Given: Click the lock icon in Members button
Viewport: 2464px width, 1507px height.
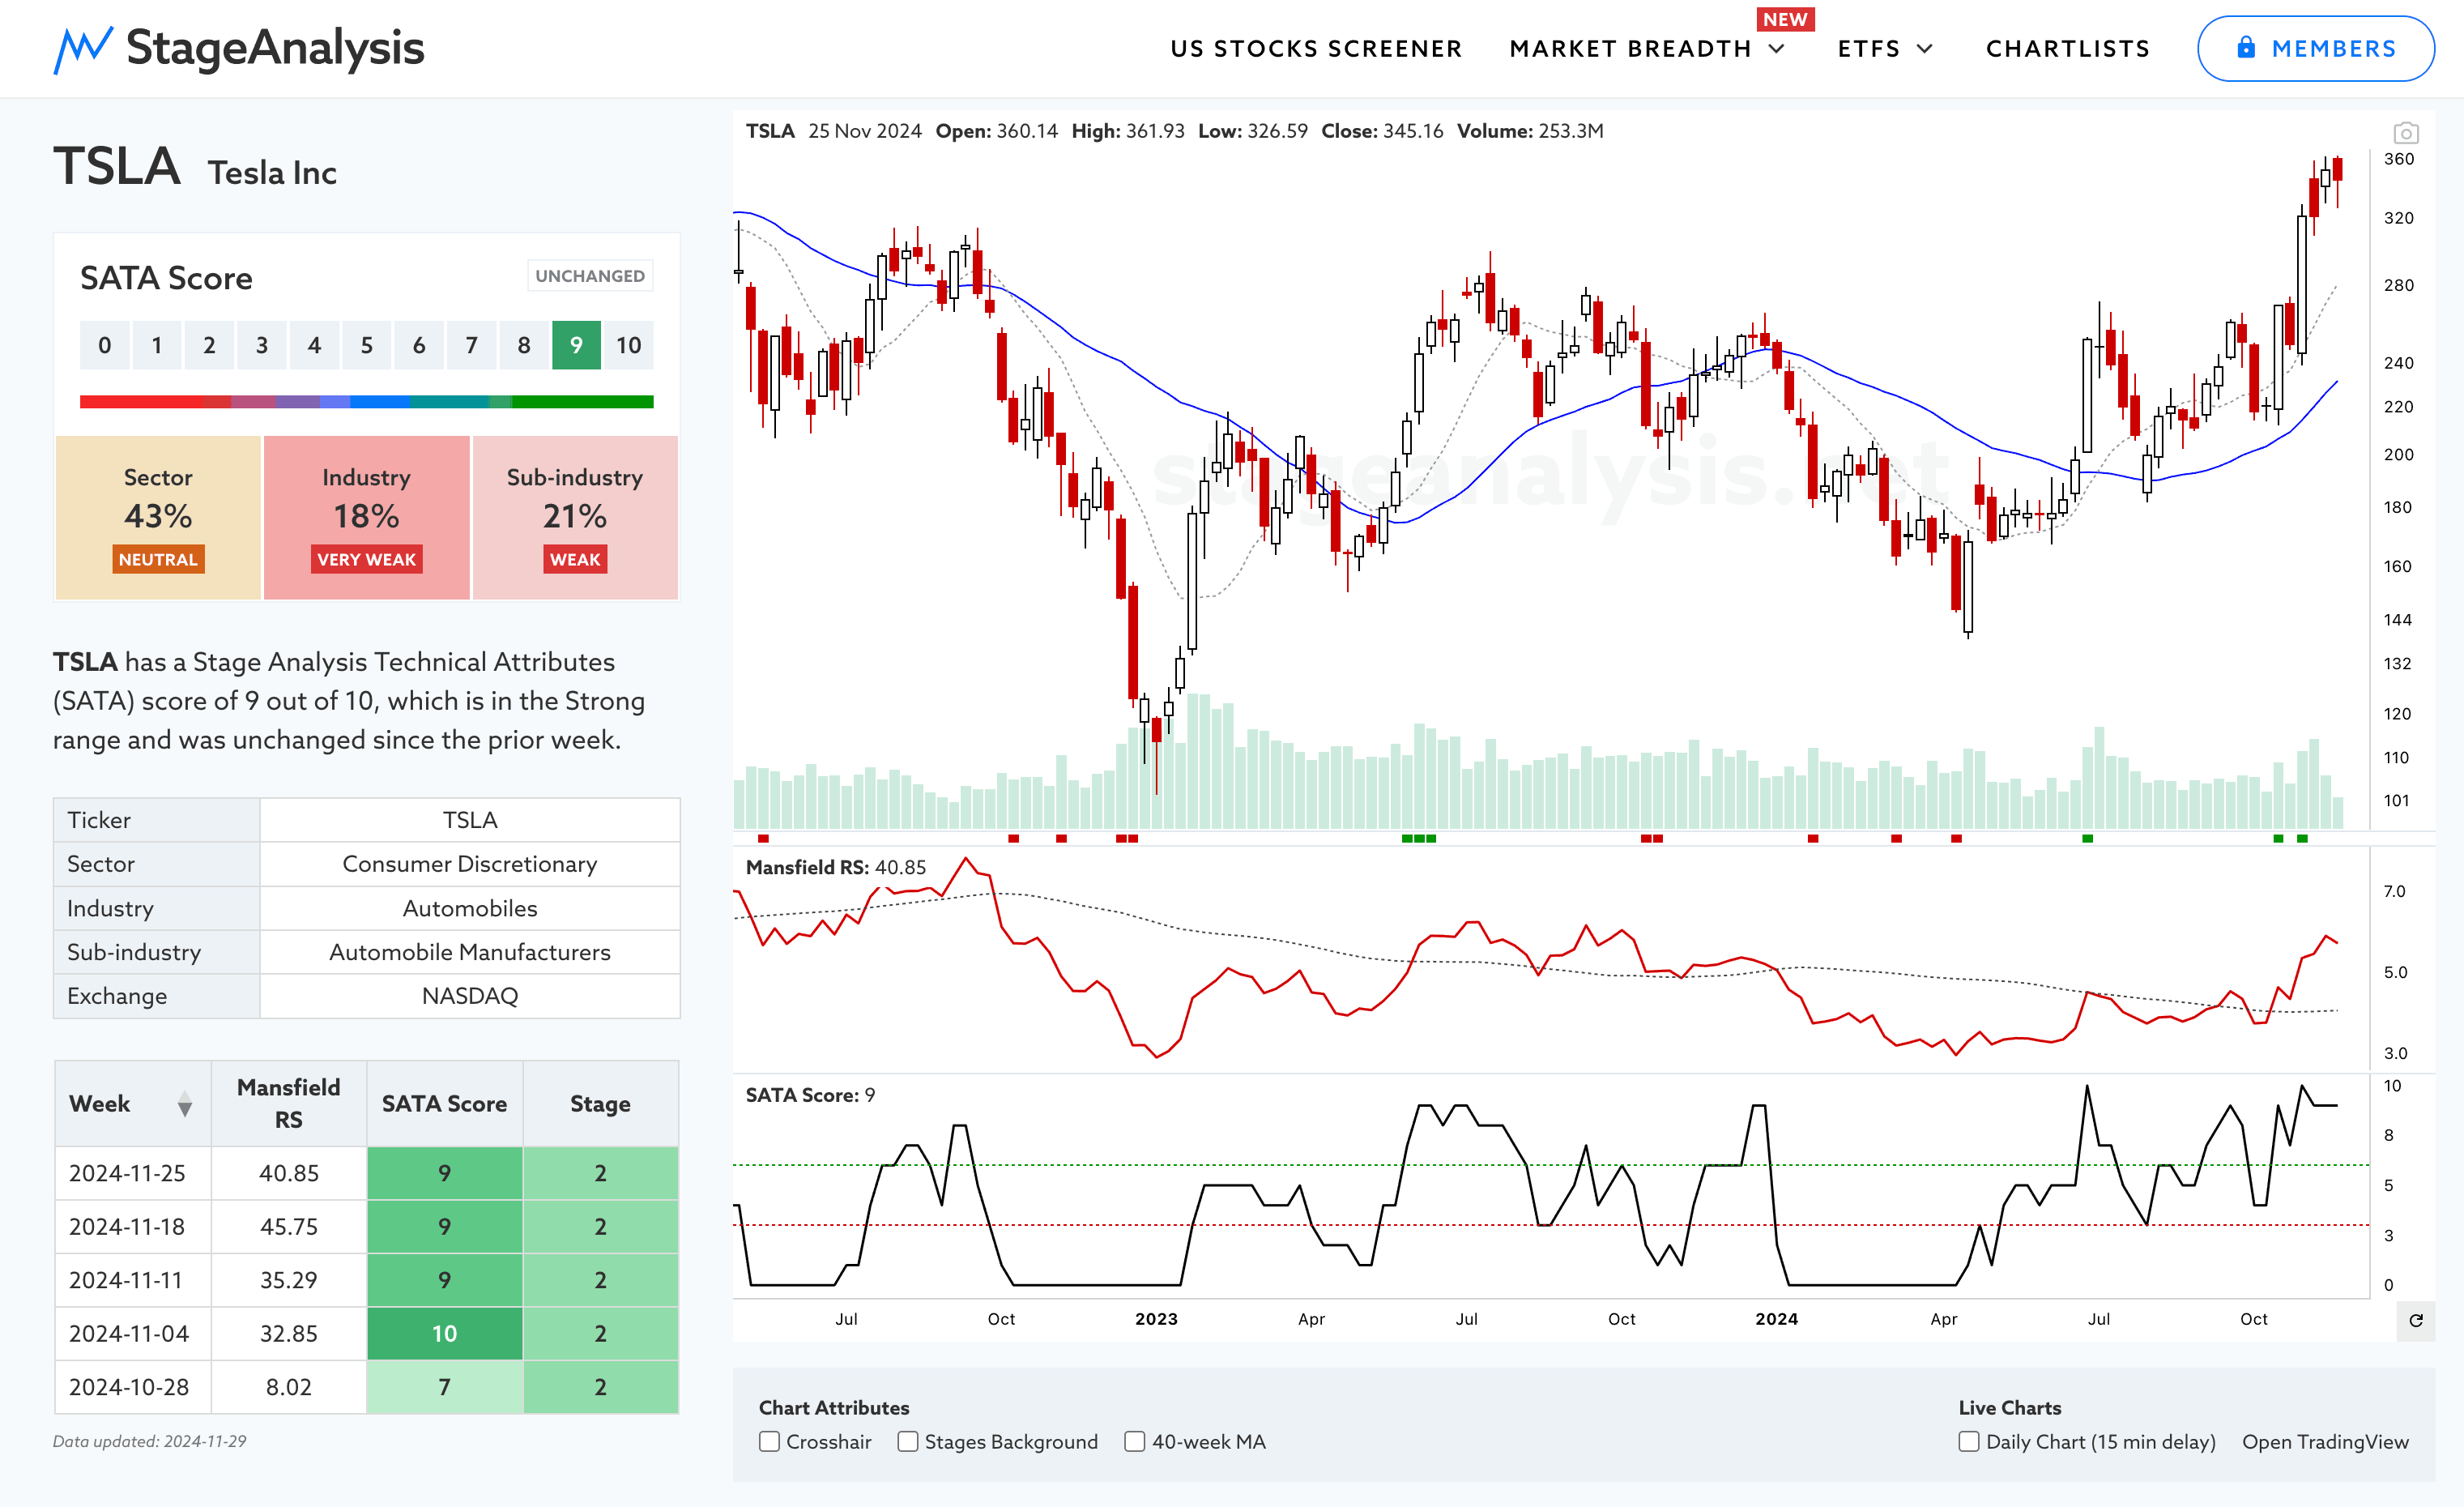Looking at the screenshot, I should (x=2246, y=47).
